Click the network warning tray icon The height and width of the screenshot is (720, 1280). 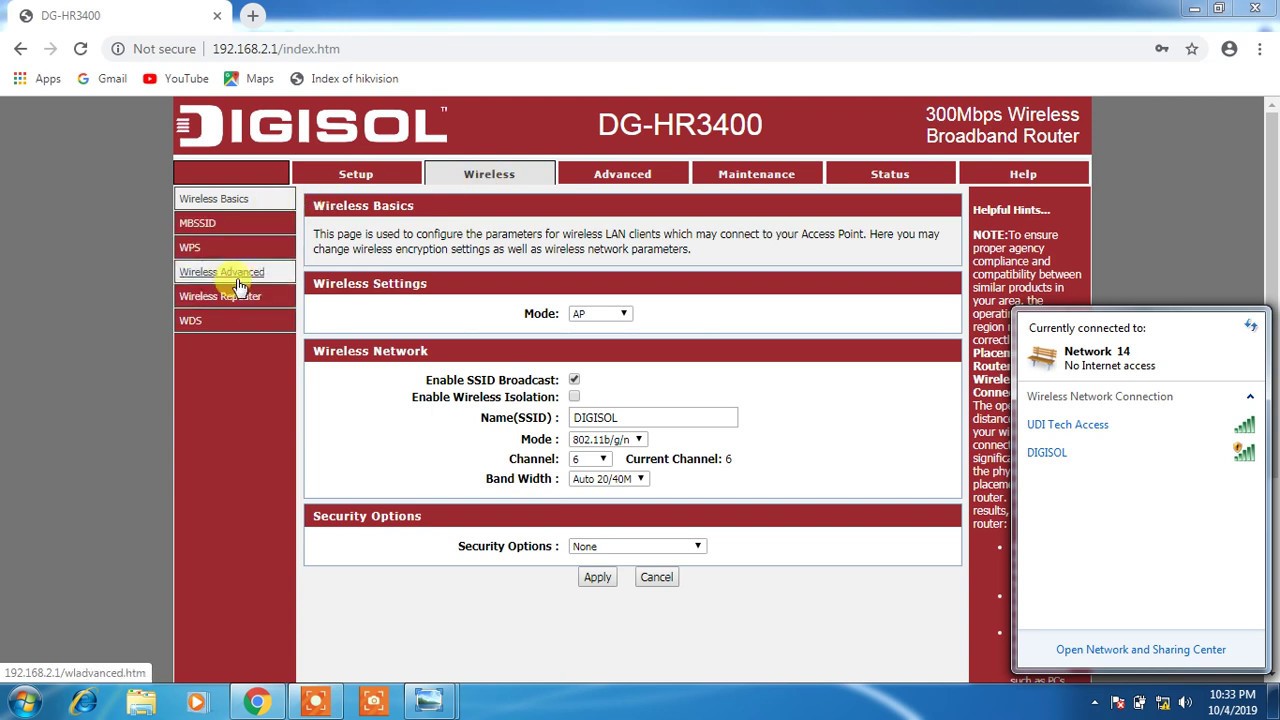[1163, 702]
